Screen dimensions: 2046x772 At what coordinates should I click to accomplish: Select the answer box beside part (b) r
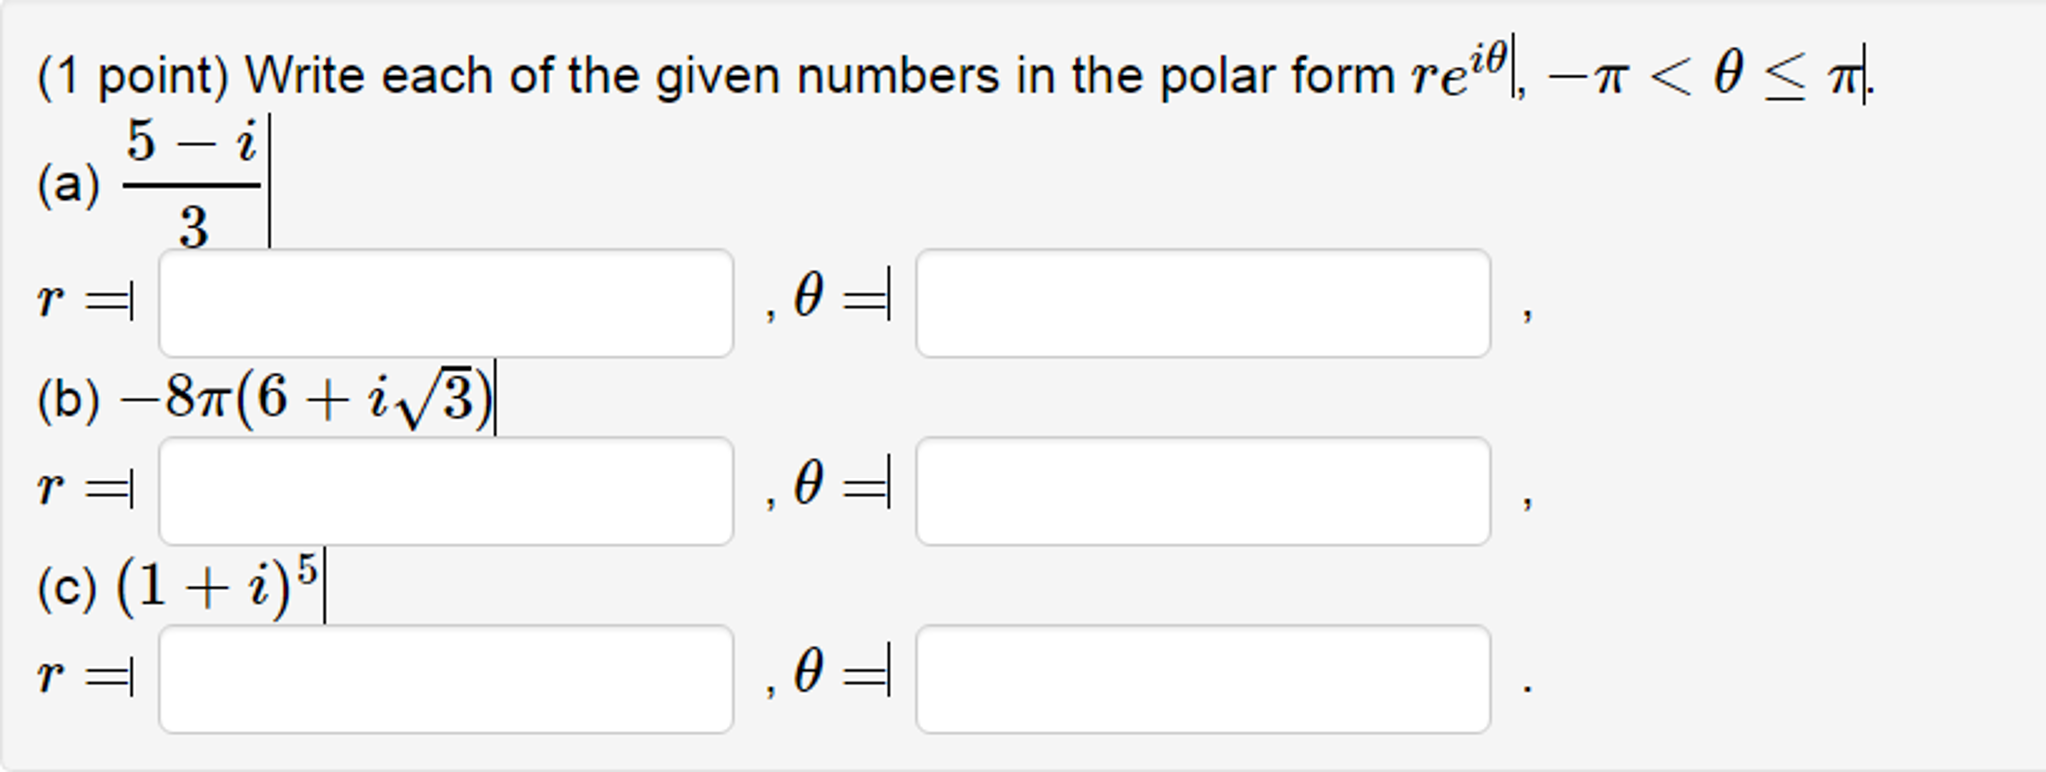point(446,490)
